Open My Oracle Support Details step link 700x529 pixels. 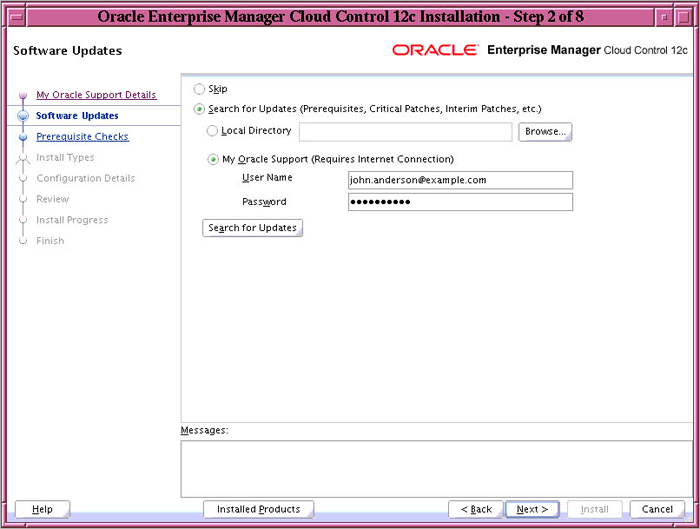tap(96, 95)
